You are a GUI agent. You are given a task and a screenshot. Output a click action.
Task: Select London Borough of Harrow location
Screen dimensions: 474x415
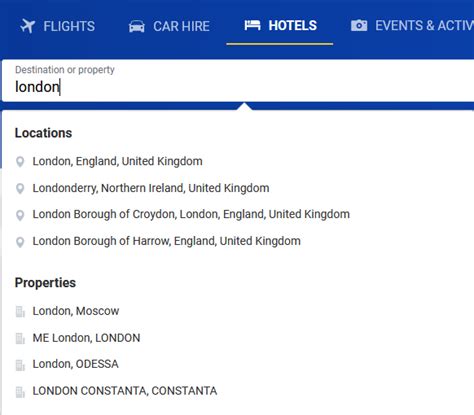click(x=166, y=241)
